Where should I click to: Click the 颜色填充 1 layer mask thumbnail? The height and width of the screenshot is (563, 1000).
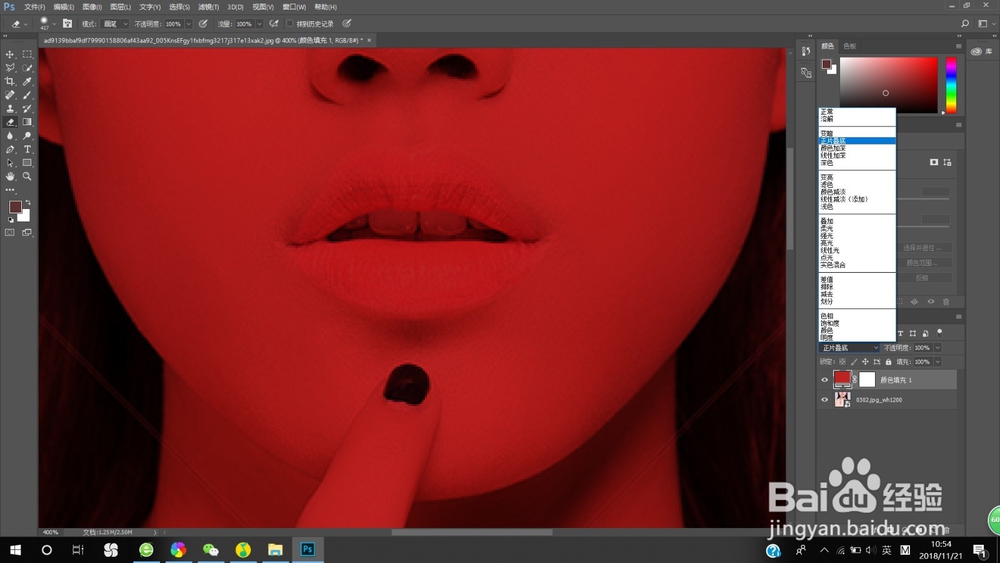[867, 380]
